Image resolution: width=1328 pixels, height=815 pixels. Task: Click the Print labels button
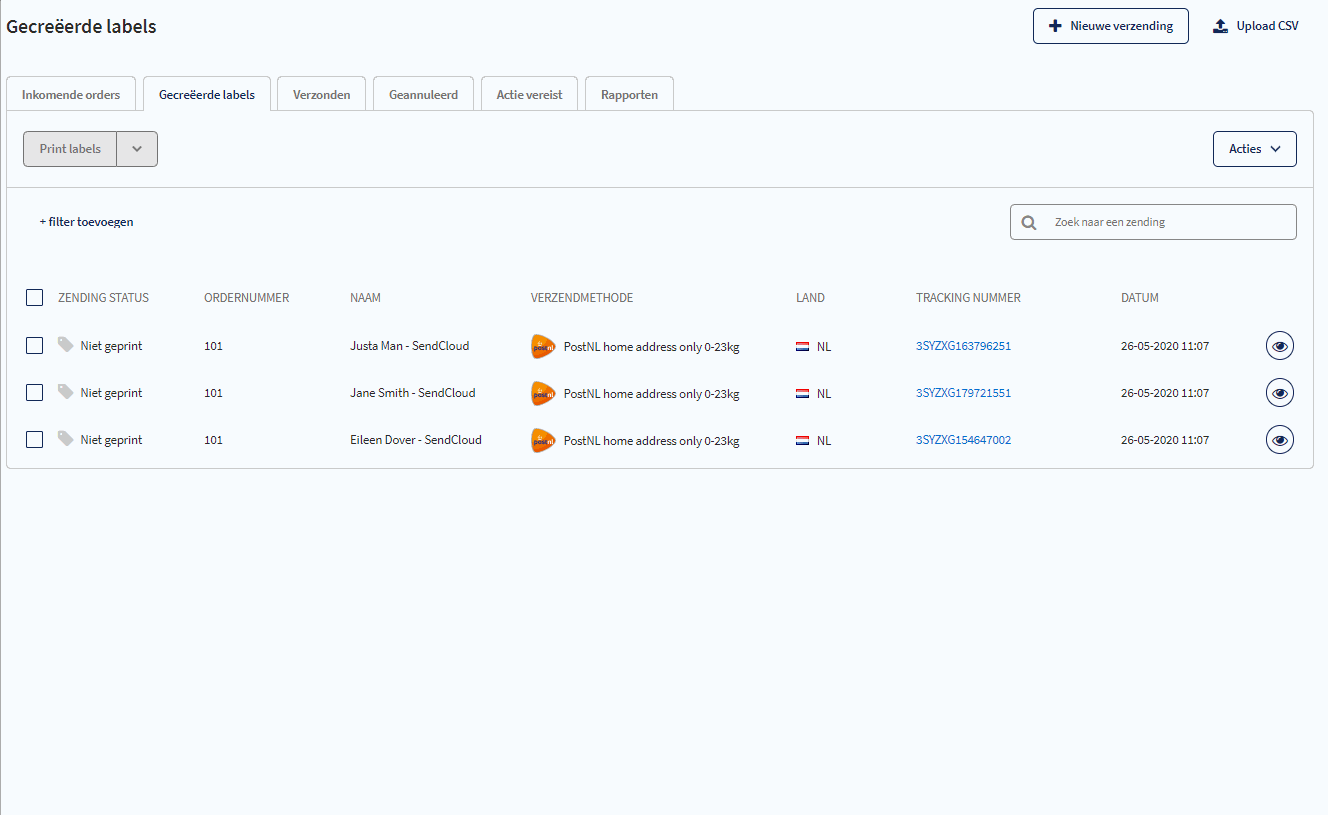pos(70,149)
